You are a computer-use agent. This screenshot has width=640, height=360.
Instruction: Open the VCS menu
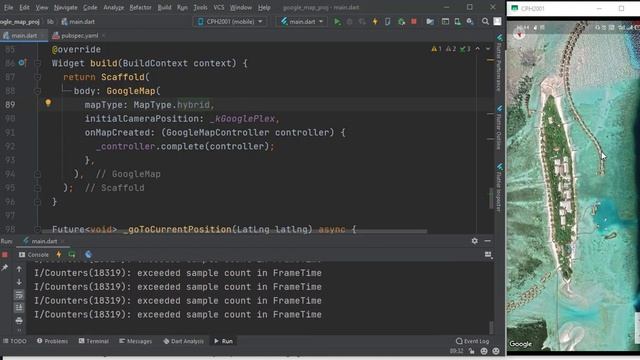(219, 7)
